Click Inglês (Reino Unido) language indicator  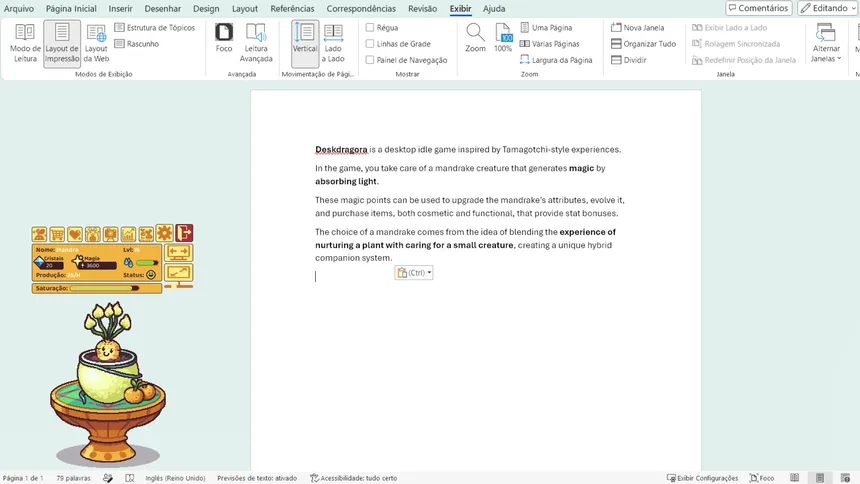175,478
